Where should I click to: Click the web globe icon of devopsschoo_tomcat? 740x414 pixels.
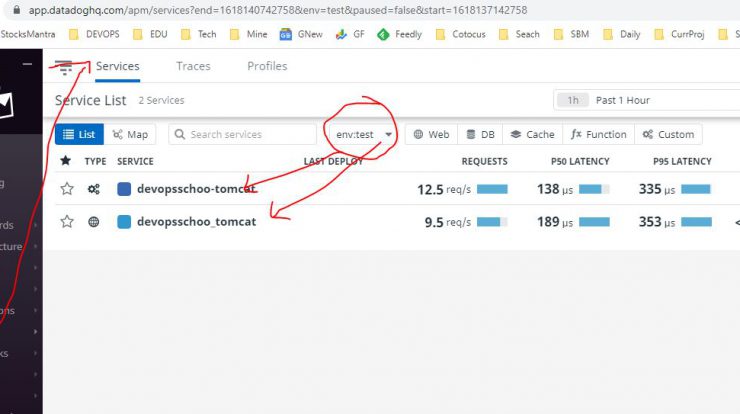click(x=93, y=222)
